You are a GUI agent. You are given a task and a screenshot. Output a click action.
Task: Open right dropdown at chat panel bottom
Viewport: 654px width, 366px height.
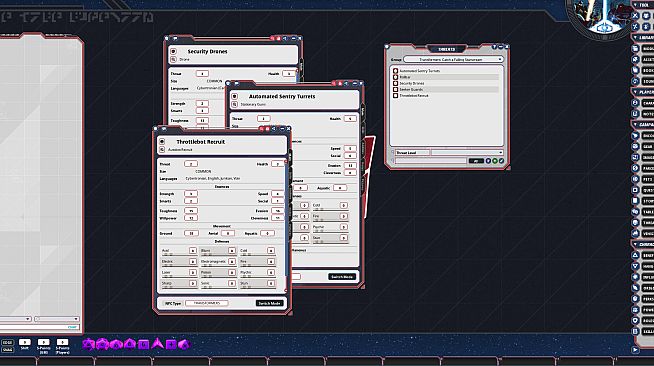(56, 319)
